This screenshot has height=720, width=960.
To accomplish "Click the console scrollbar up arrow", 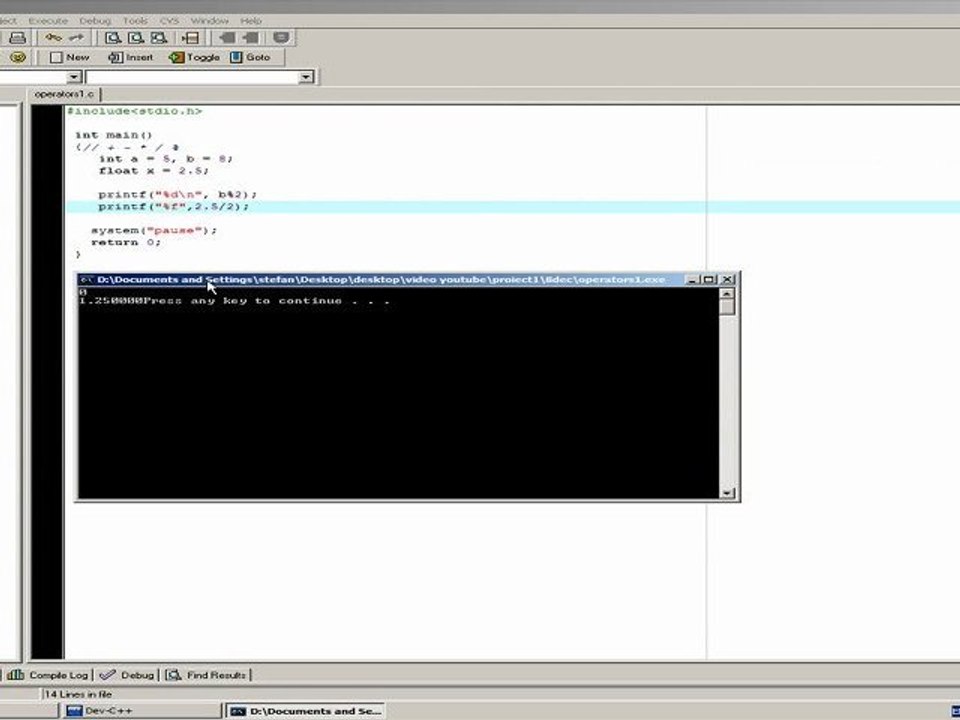I will [x=727, y=294].
